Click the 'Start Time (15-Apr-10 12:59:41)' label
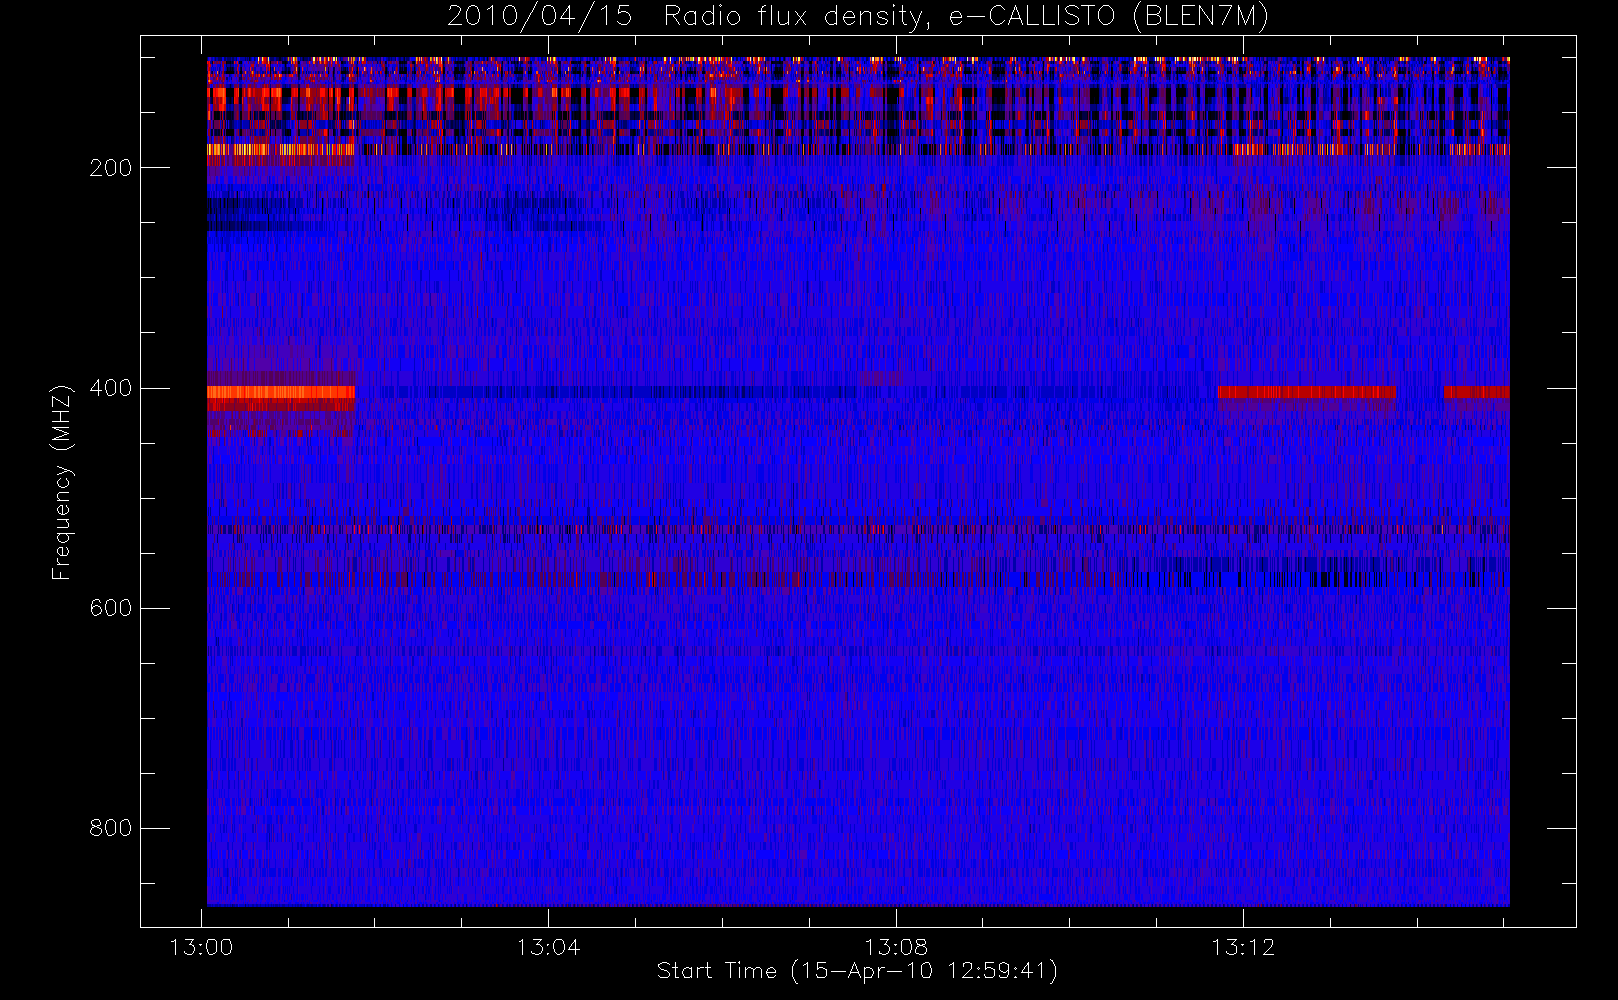Viewport: 1618px width, 1000px height. coord(857,971)
